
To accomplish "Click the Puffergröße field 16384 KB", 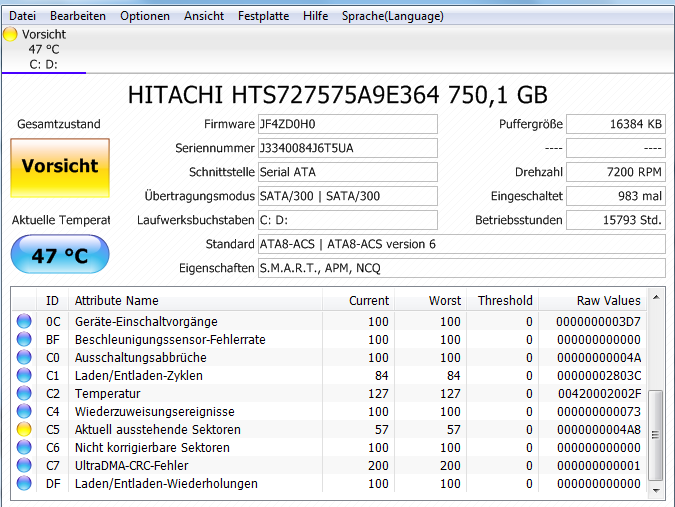I will pos(616,124).
